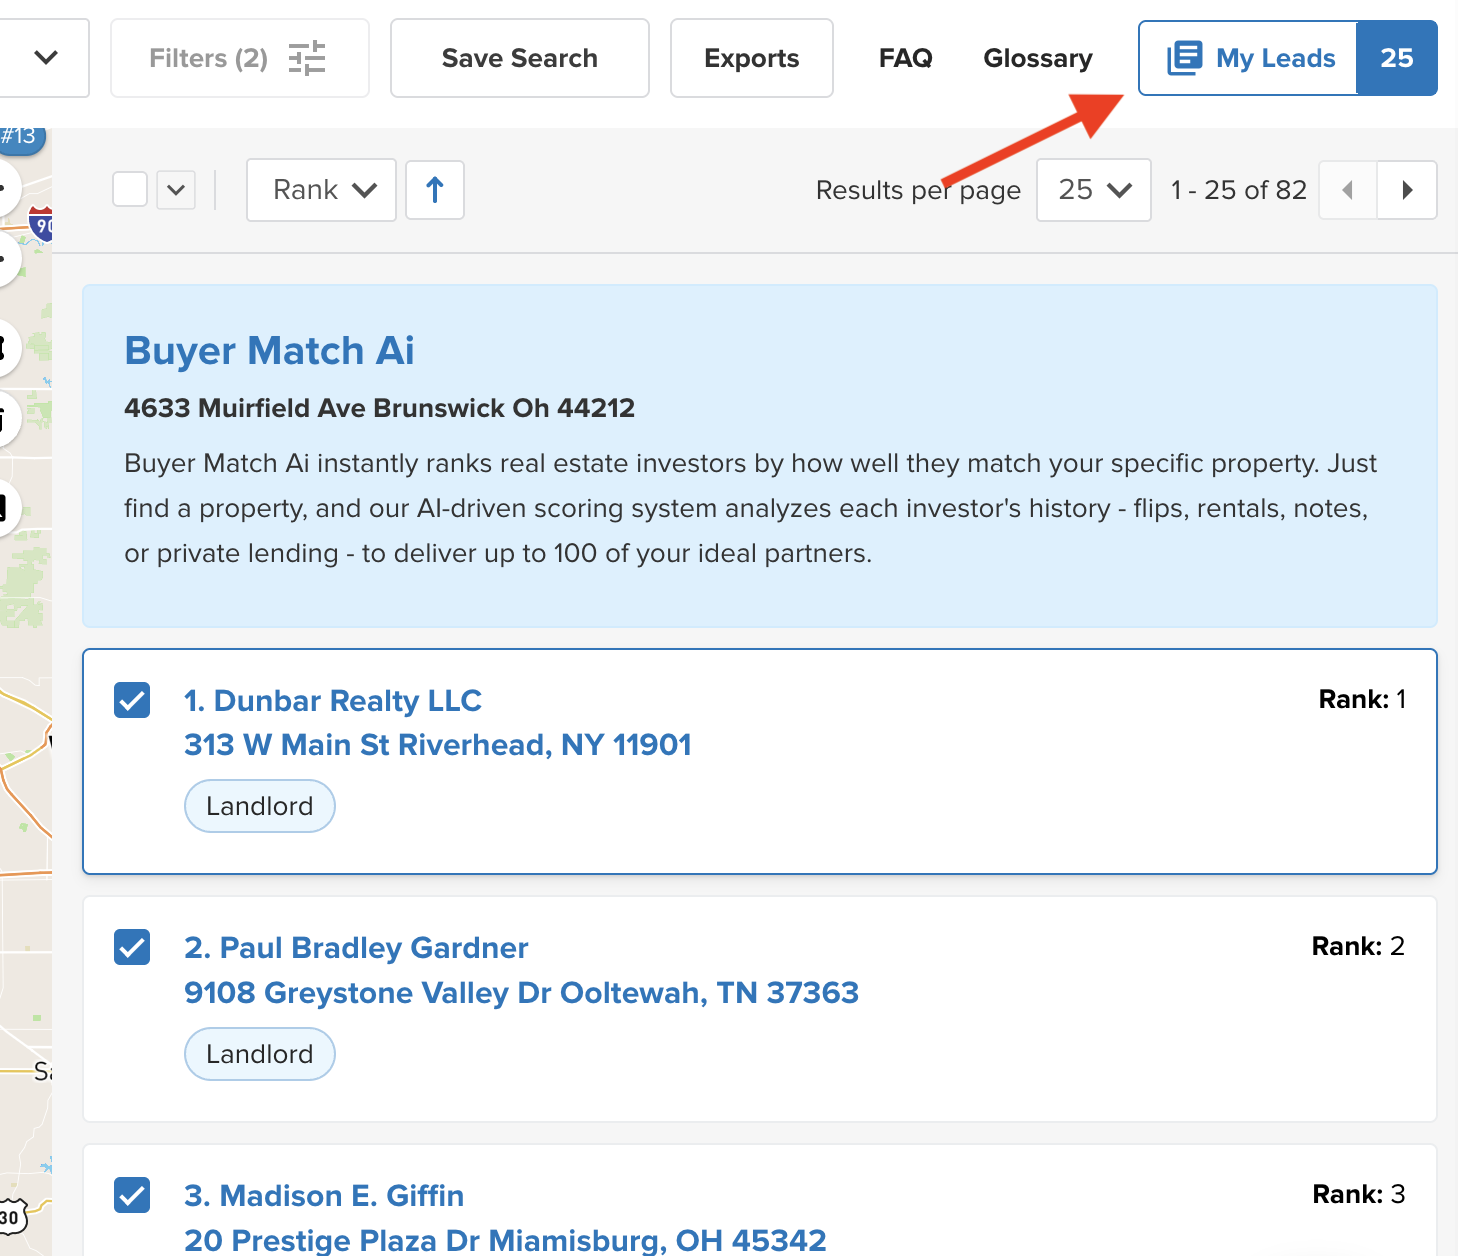Screen dimensions: 1458x1256
Task: Click address 4633 Muirfield Ave Brunswick
Action: (379, 408)
